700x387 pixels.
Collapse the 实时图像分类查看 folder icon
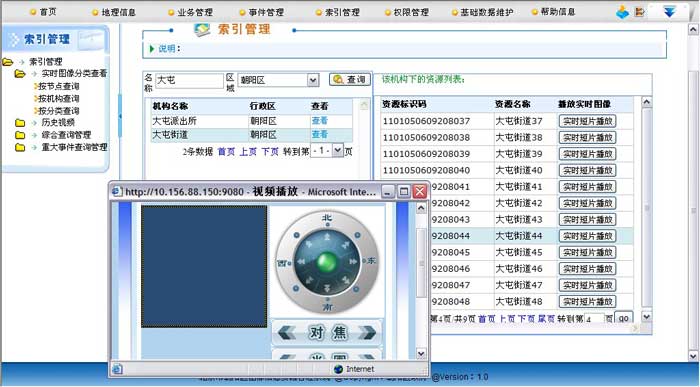[20, 74]
